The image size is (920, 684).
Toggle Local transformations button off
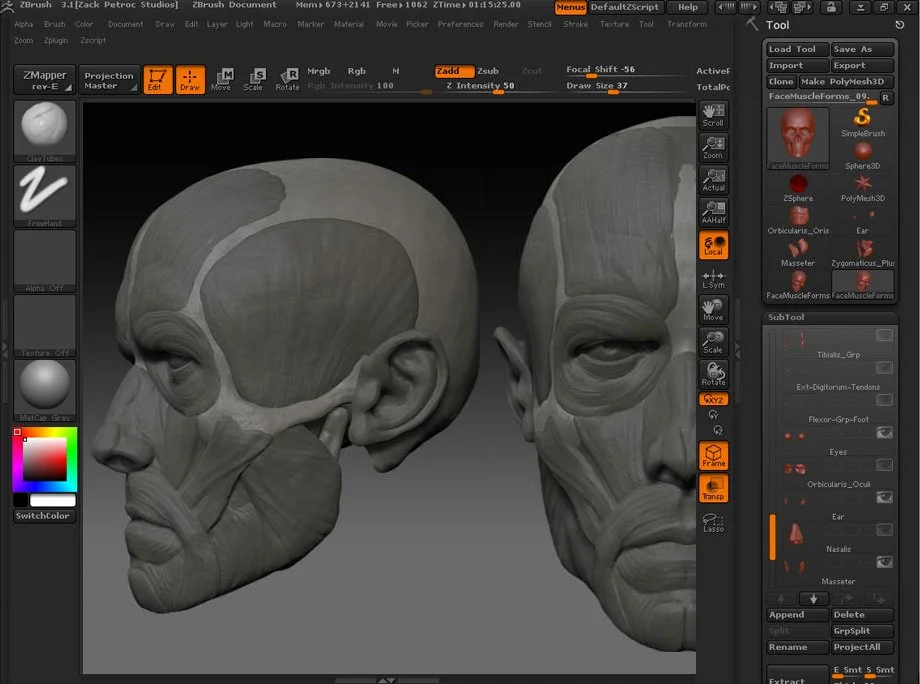coord(713,245)
